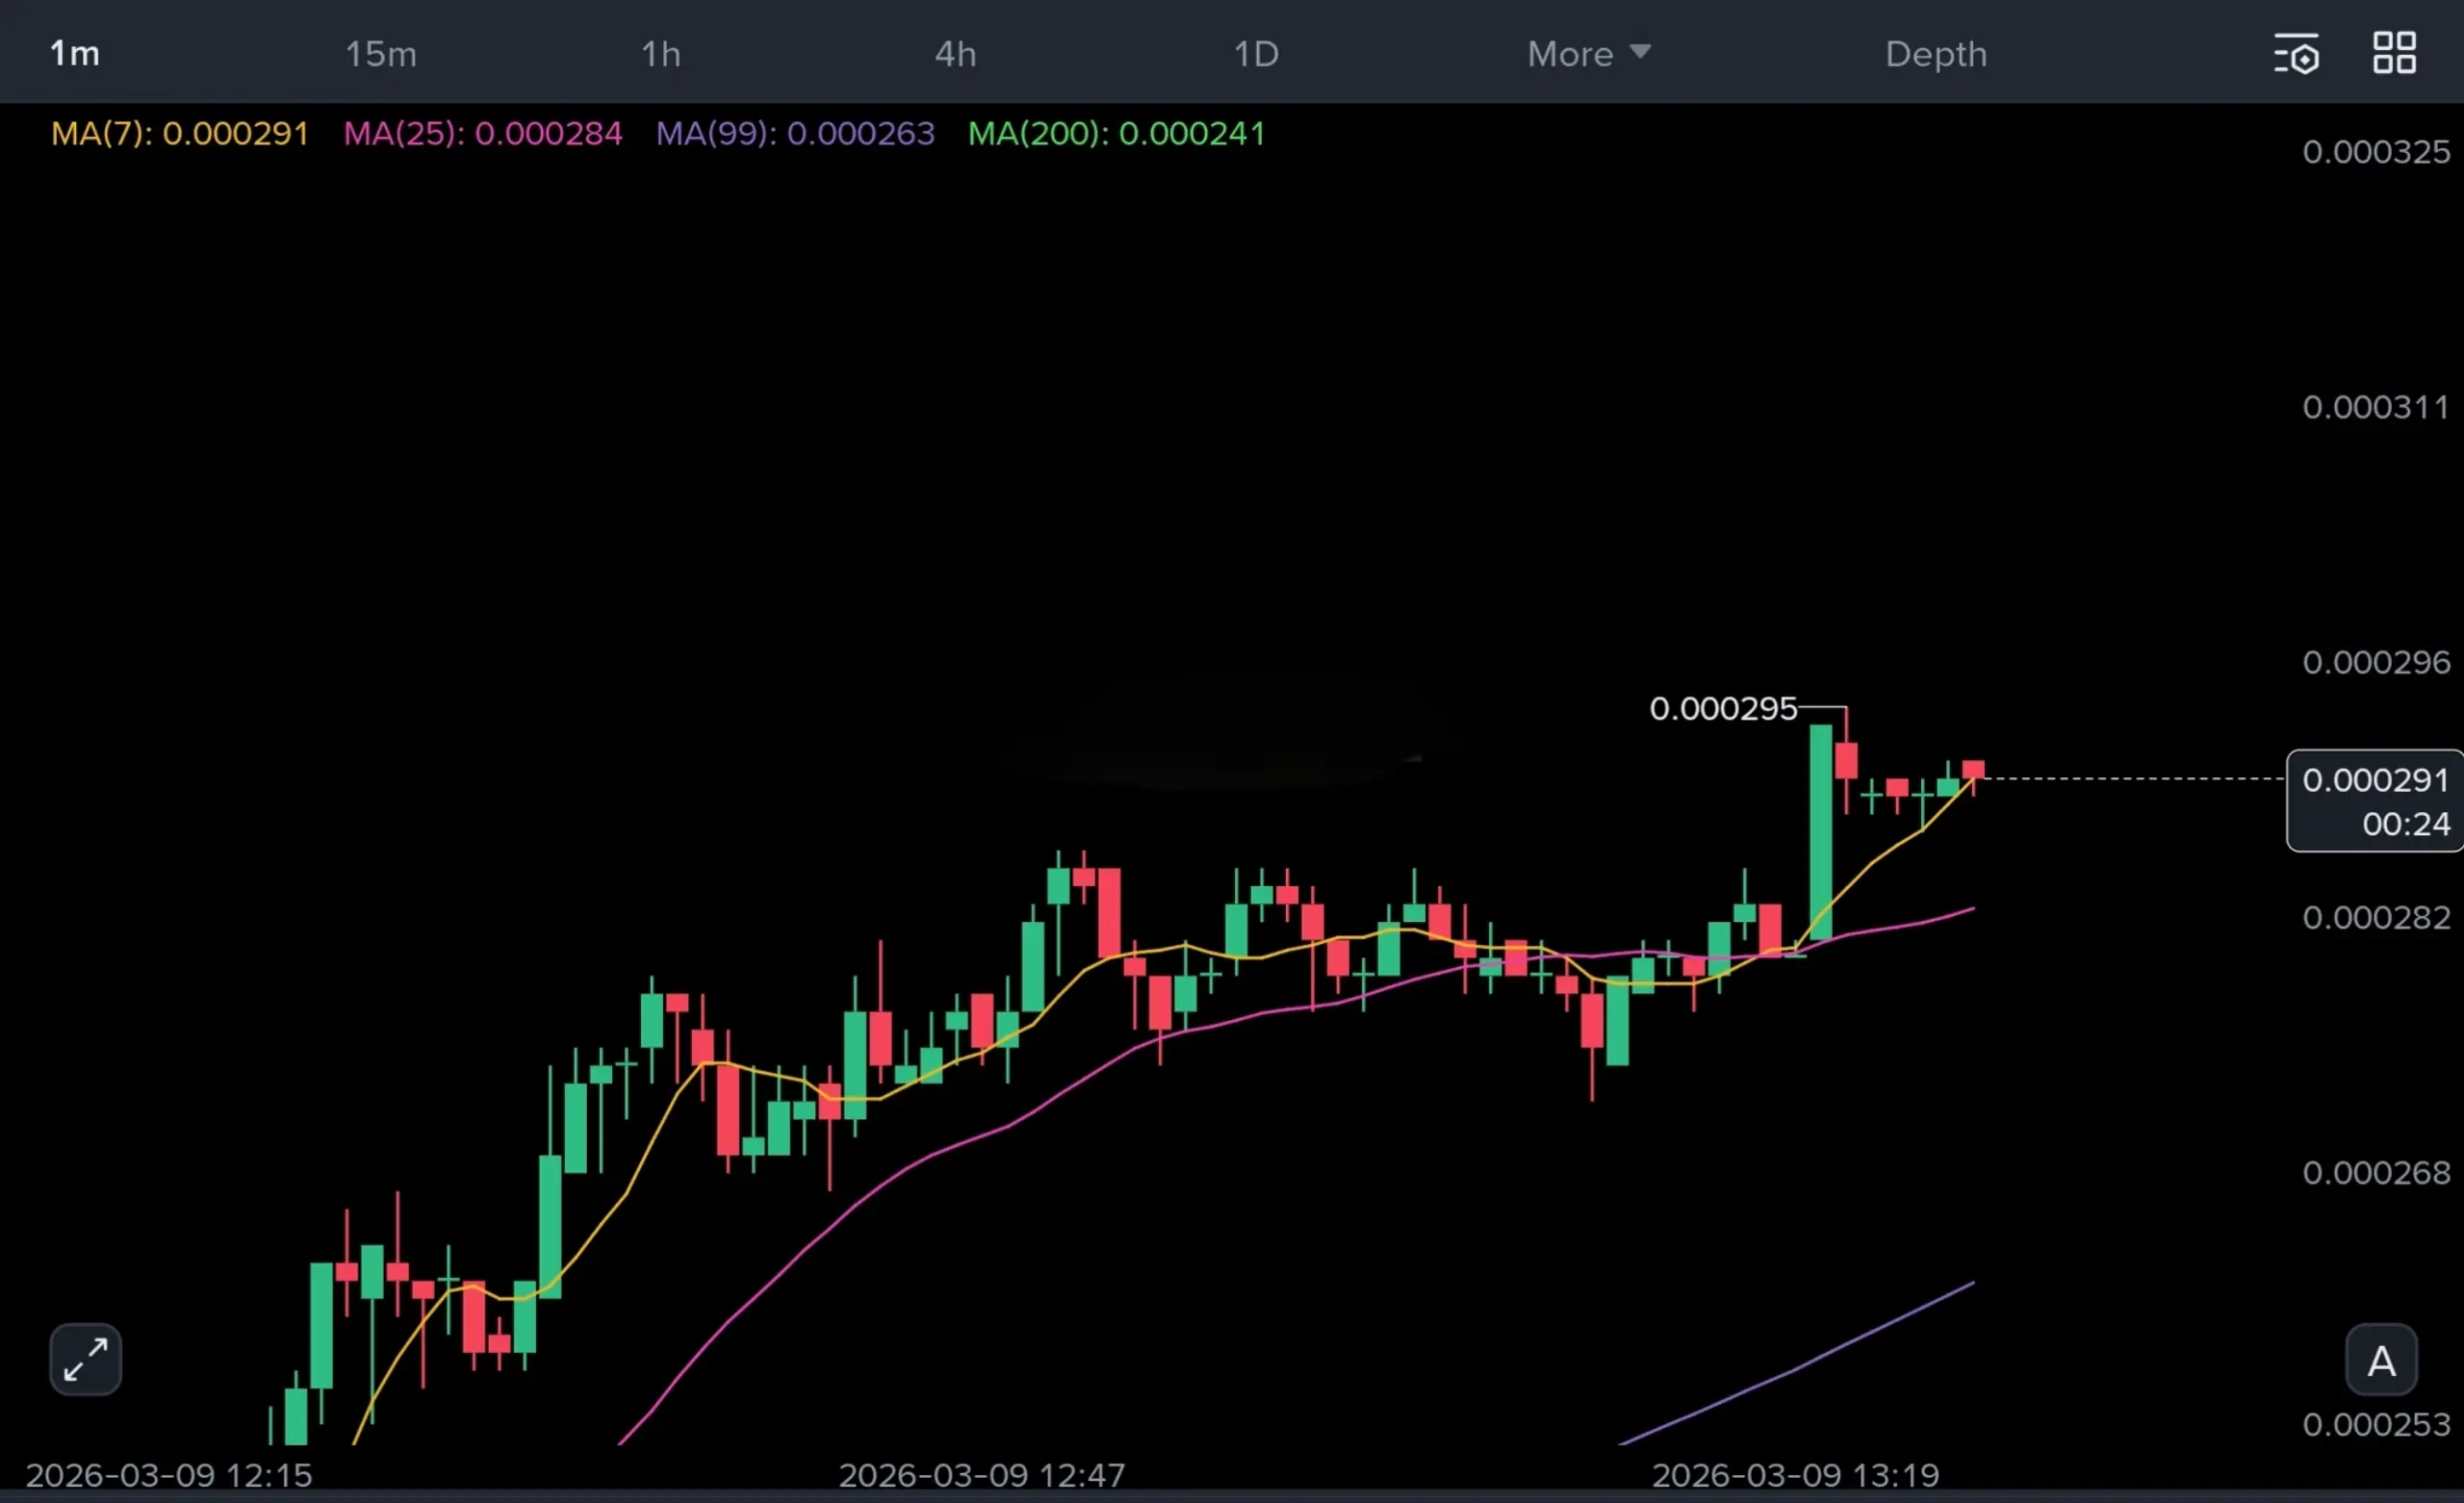
Task: Click the 0.000325 price axis label
Action: click(2376, 152)
